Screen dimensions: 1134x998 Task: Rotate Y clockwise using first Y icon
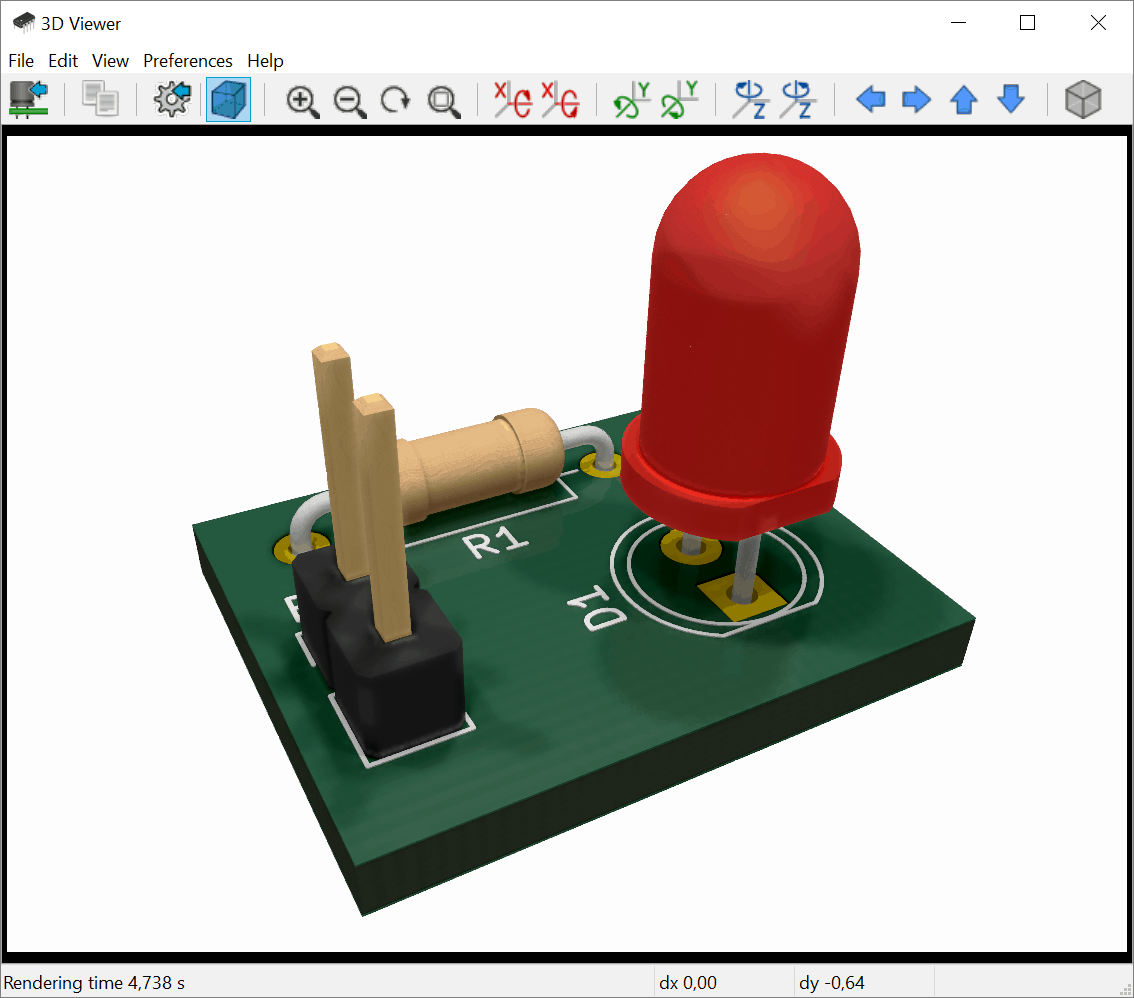[632, 100]
